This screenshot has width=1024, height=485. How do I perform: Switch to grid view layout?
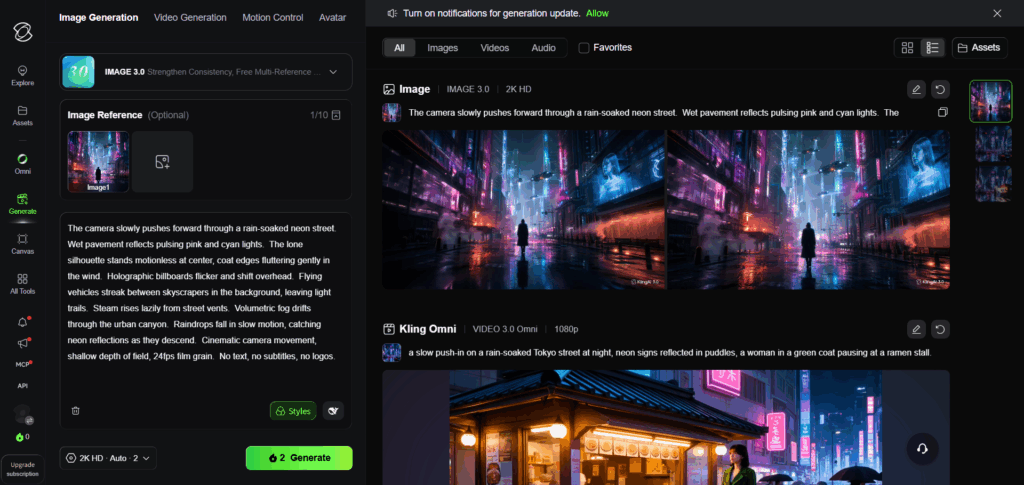(x=907, y=48)
